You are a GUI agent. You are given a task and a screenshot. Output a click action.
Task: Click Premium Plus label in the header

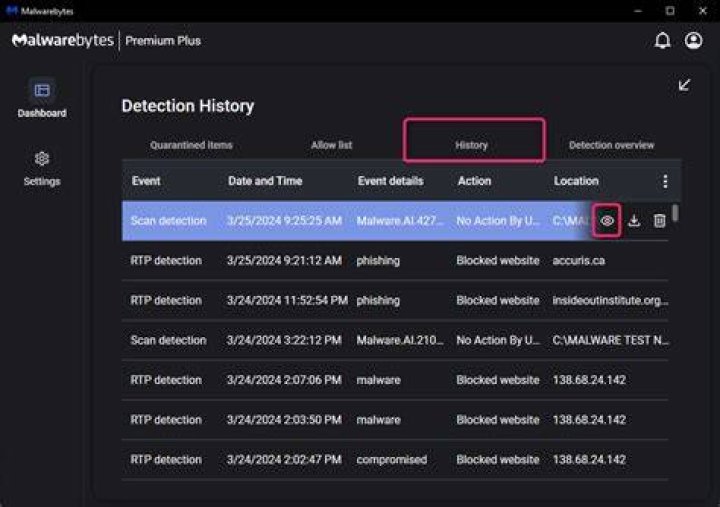click(163, 41)
